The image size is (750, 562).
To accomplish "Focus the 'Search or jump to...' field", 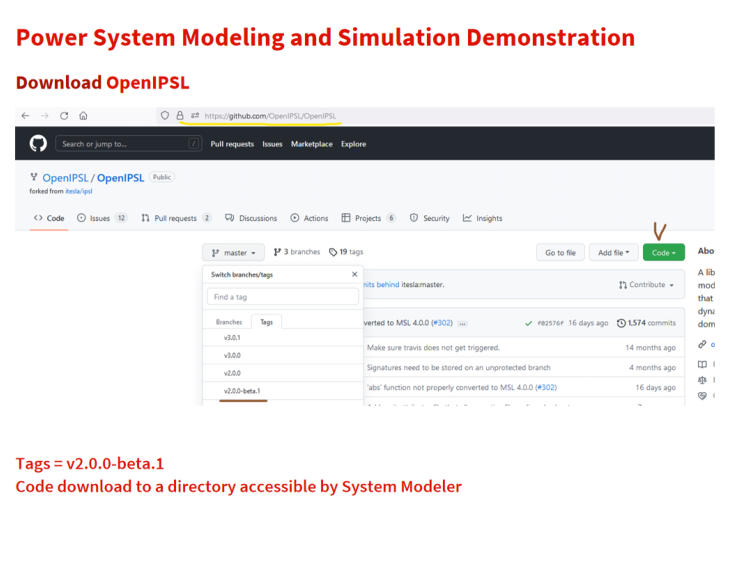I will click(128, 143).
